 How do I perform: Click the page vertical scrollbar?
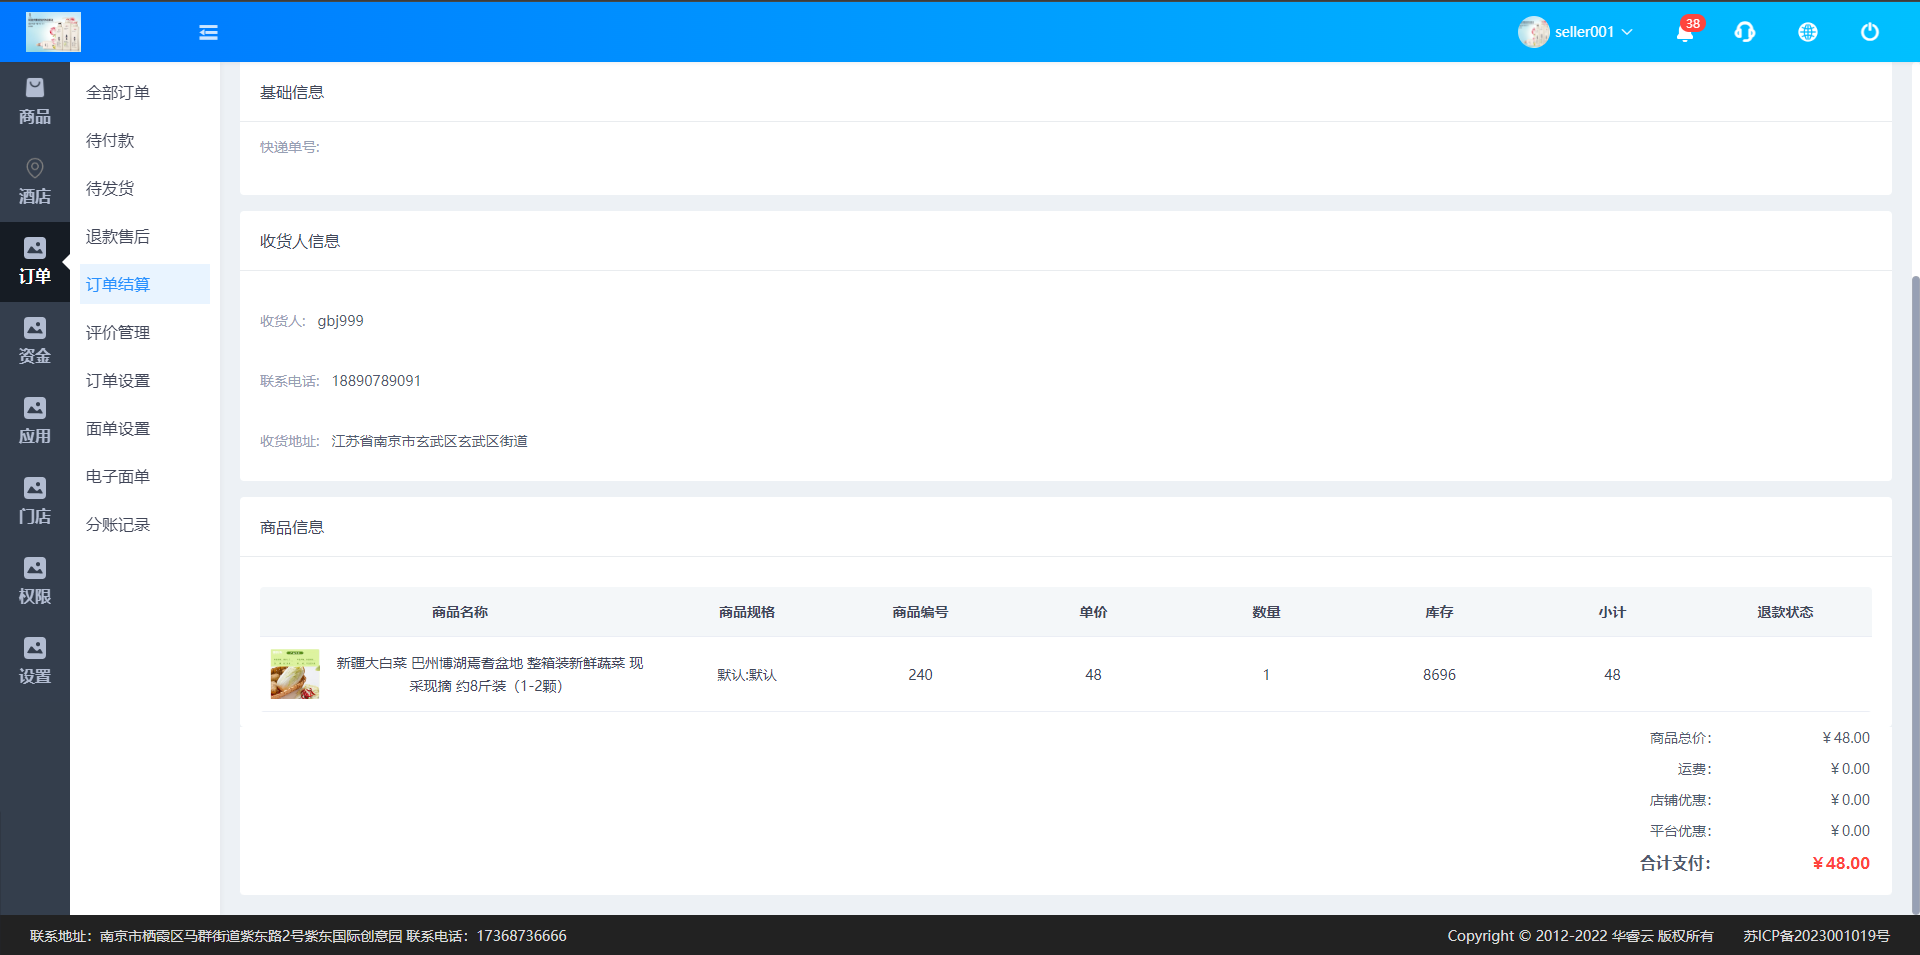click(1914, 590)
